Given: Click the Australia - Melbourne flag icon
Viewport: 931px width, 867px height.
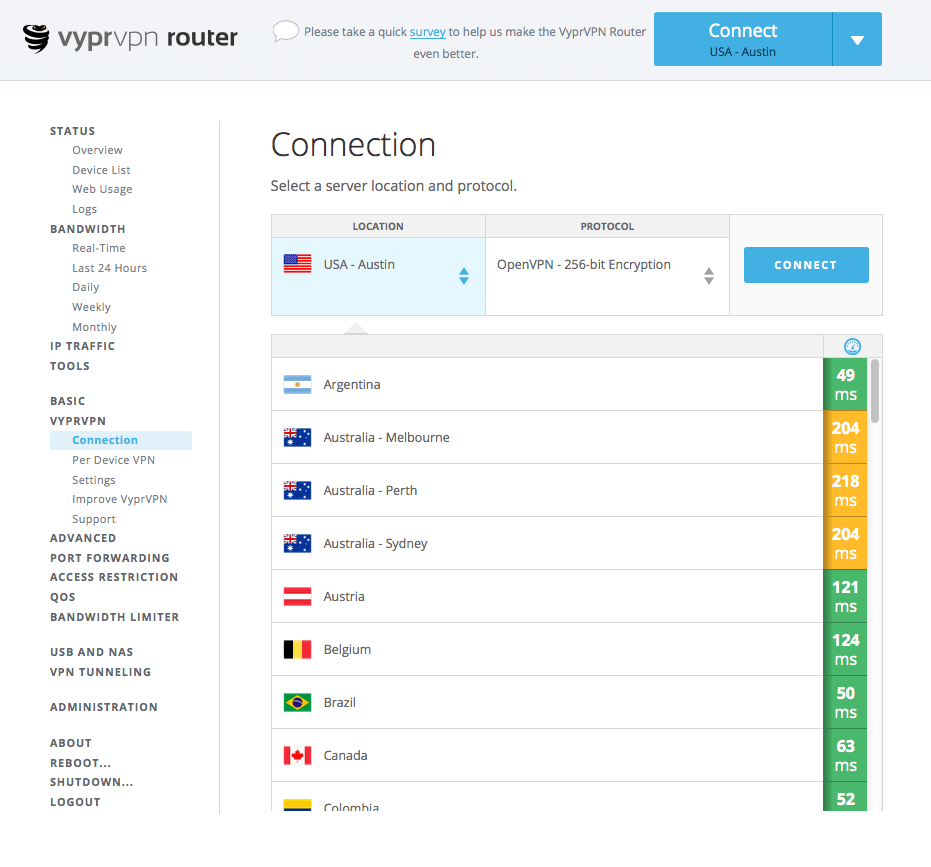Looking at the screenshot, I should [297, 437].
